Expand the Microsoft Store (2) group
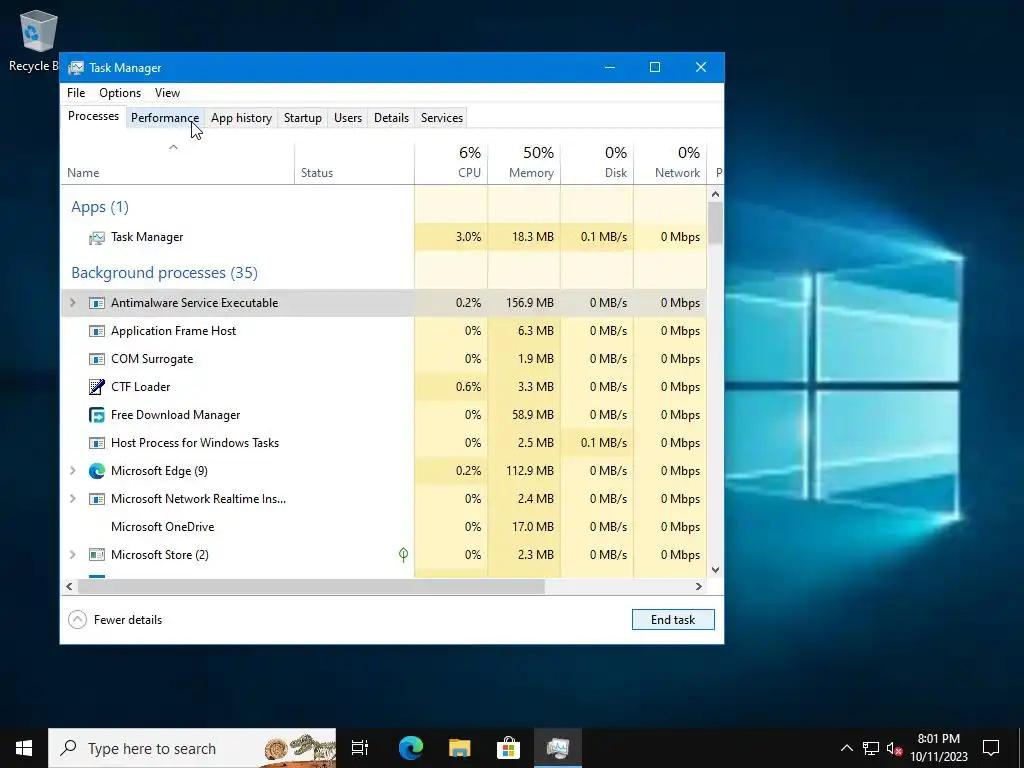The height and width of the screenshot is (768, 1024). (x=72, y=555)
